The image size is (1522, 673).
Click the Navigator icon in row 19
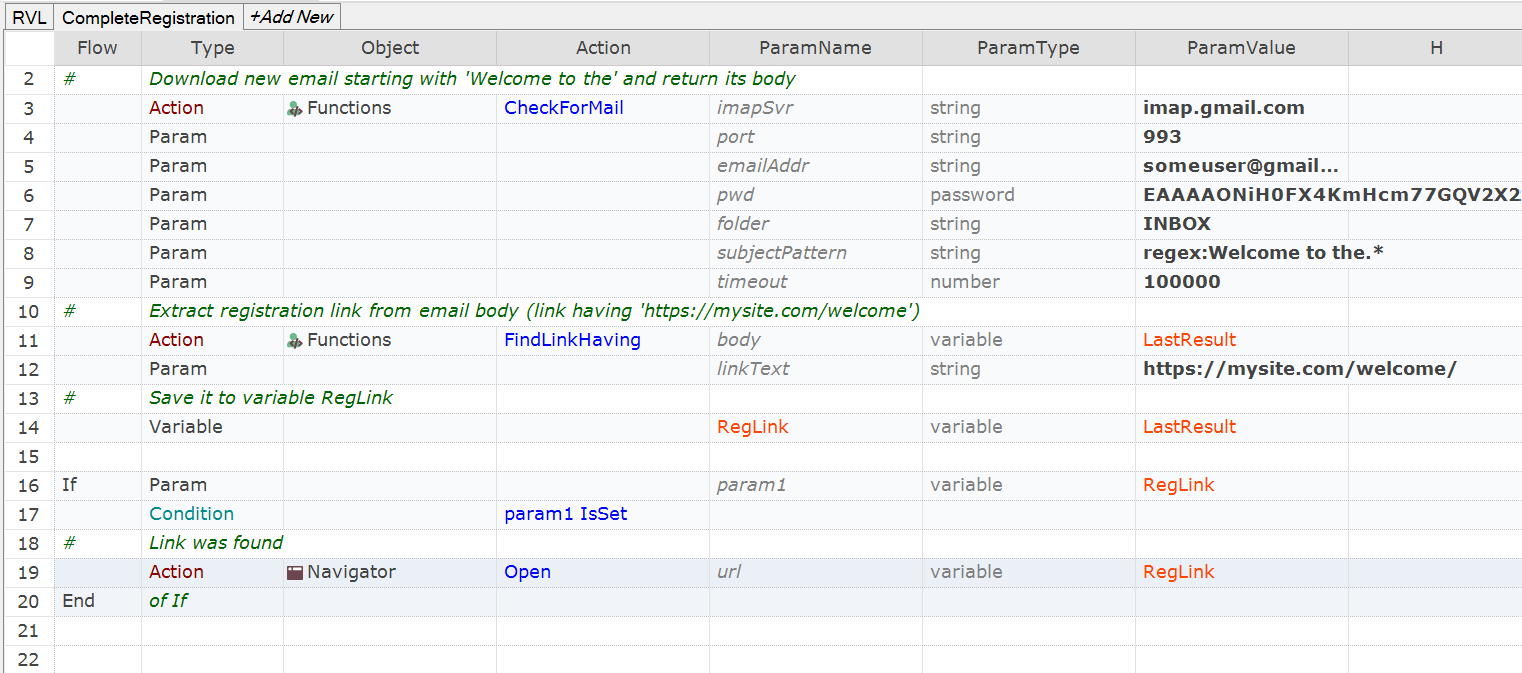tap(294, 572)
